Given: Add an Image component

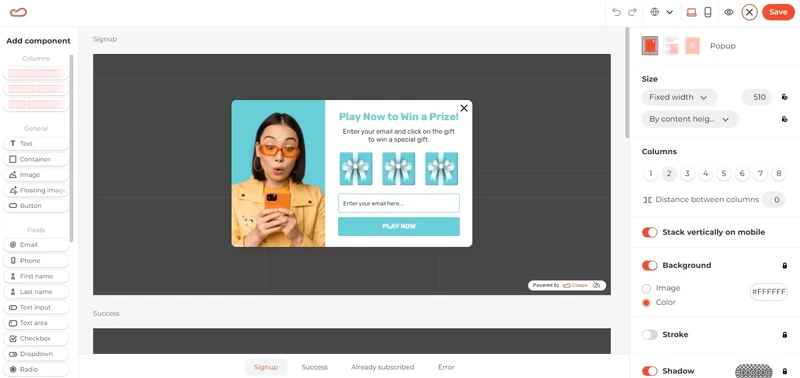Looking at the screenshot, I should coord(36,175).
